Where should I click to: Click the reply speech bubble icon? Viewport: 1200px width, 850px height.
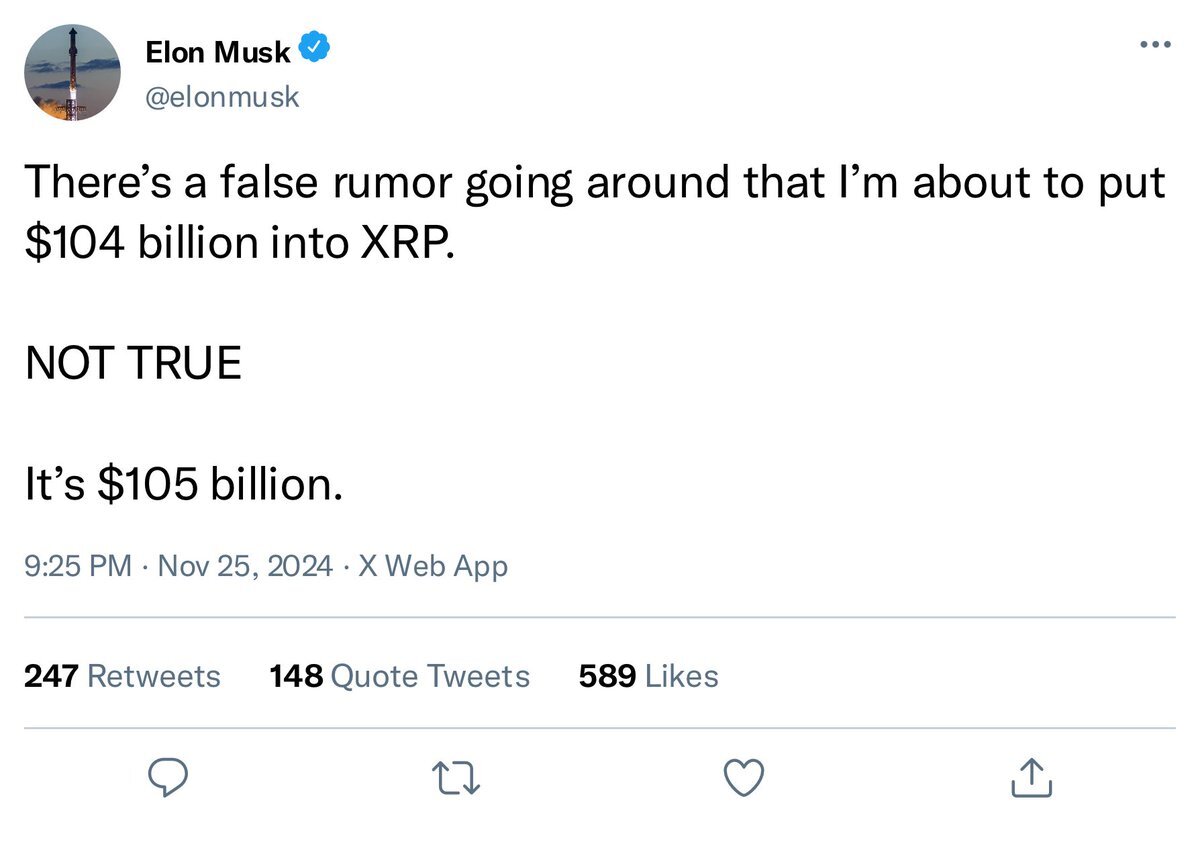click(168, 777)
